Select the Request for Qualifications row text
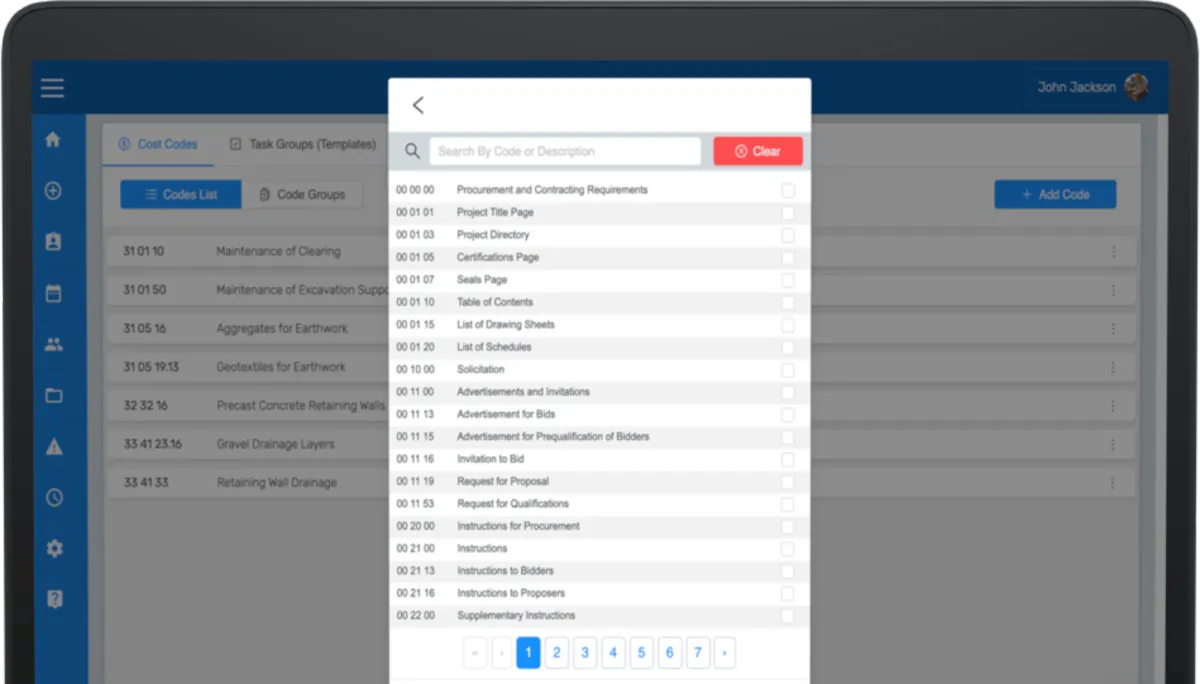1200x684 pixels. click(513, 504)
